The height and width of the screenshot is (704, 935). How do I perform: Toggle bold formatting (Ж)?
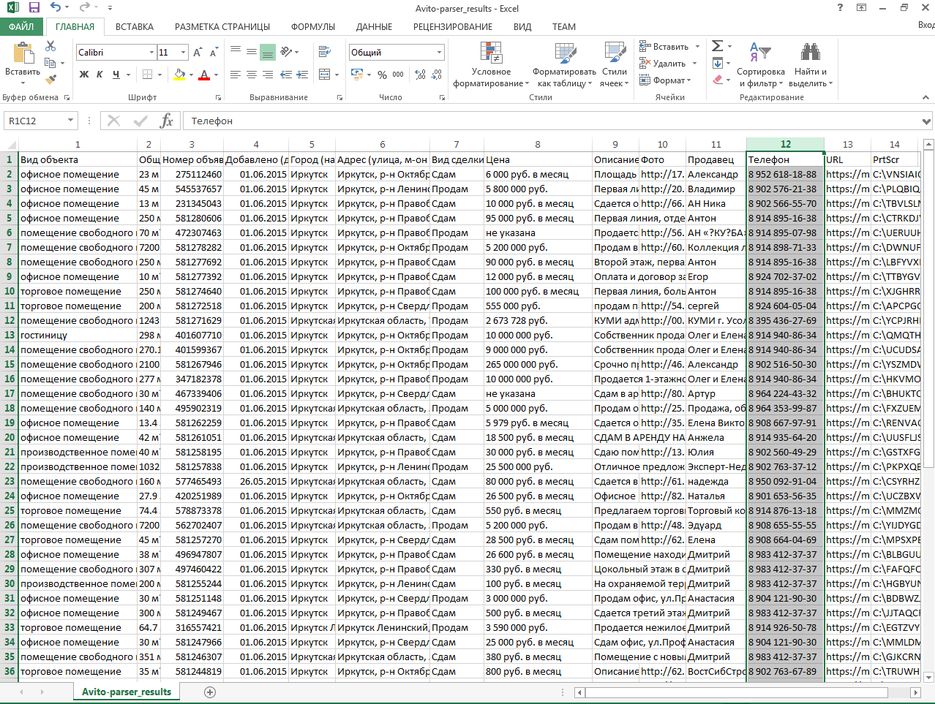click(84, 73)
